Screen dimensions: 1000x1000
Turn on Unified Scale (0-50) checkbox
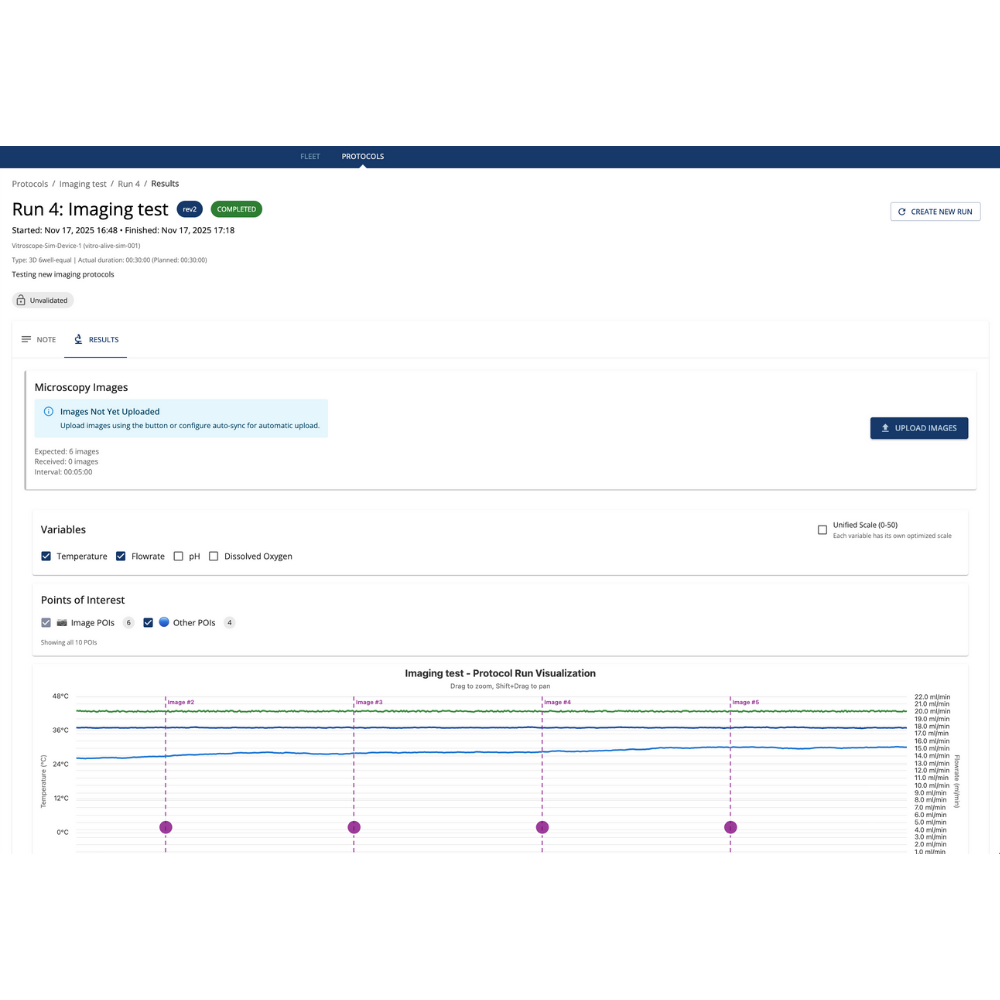[x=822, y=529]
